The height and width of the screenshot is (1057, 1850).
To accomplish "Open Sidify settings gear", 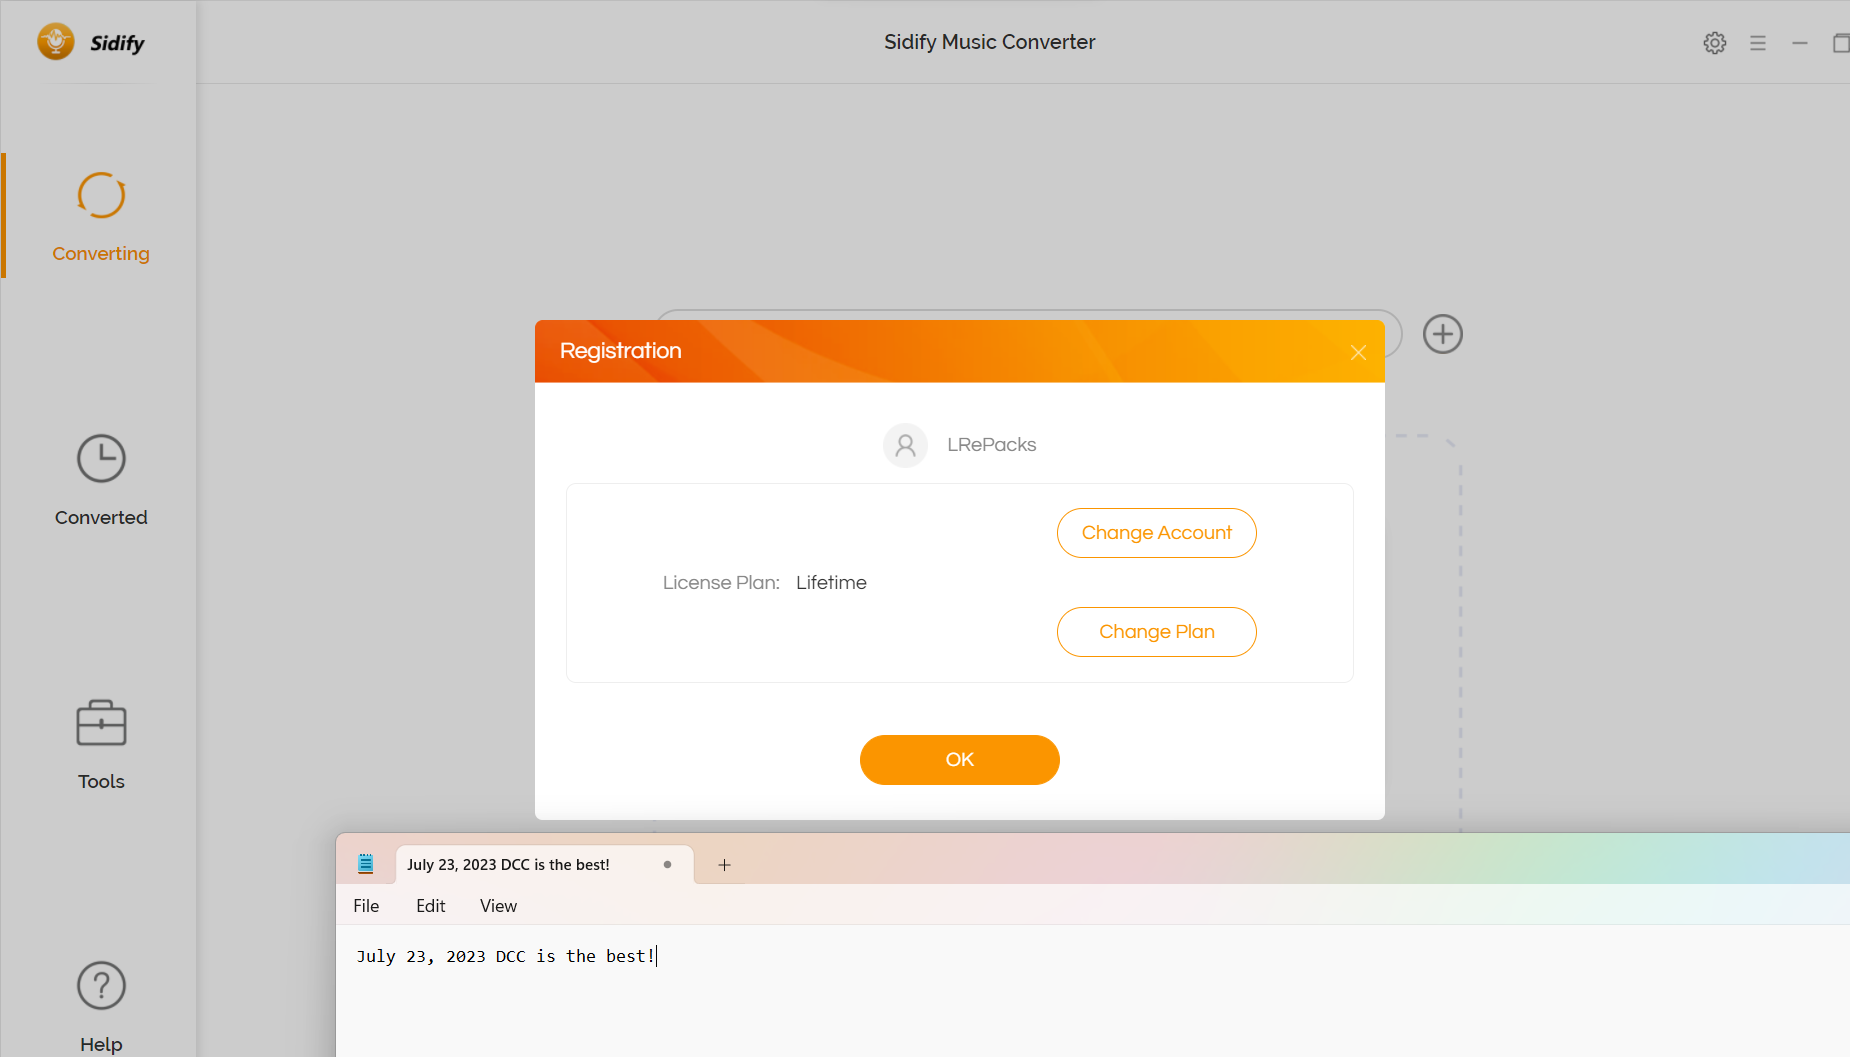I will [x=1715, y=43].
